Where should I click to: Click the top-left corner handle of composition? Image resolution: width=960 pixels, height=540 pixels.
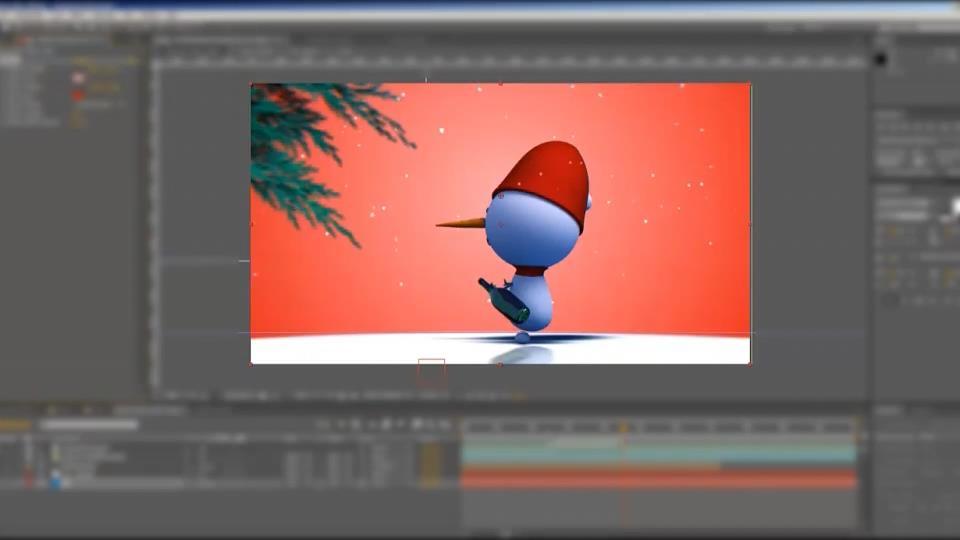[251, 84]
